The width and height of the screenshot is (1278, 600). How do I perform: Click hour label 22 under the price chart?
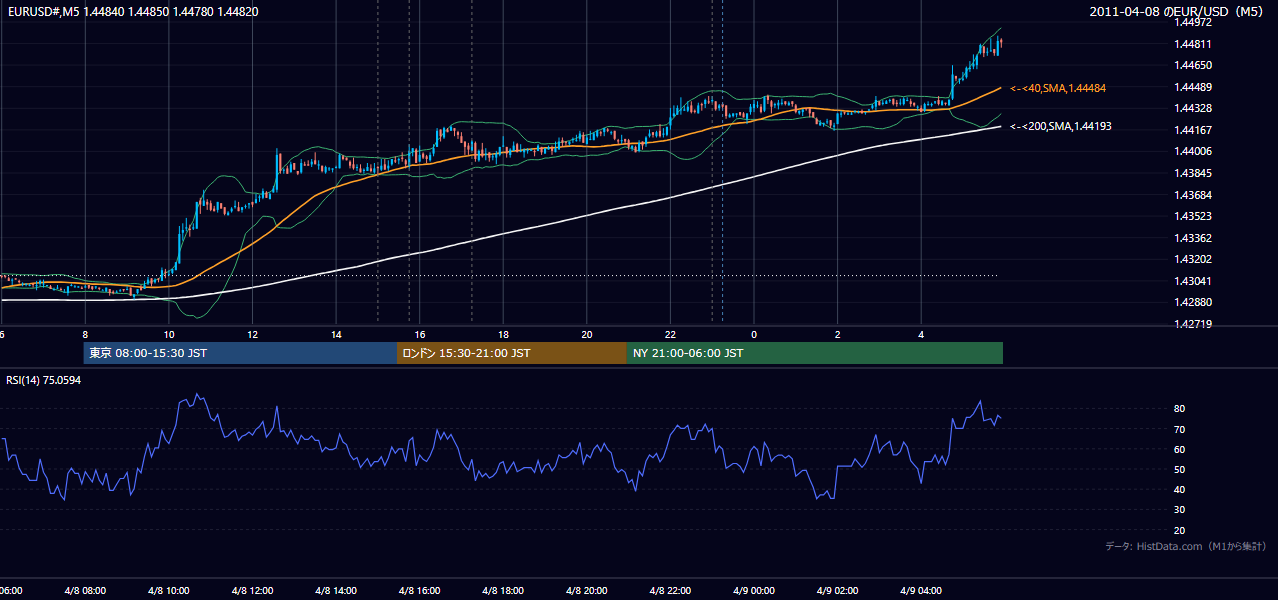point(670,334)
